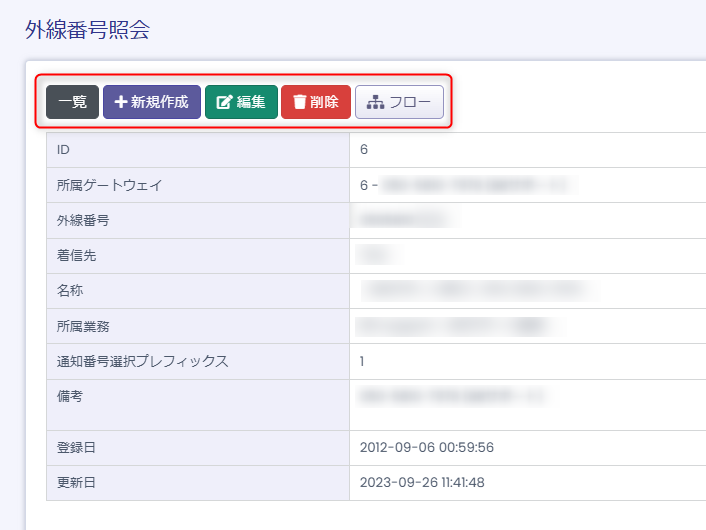The image size is (706, 530).
Task: Select the prefix value 1 cell
Action: tap(362, 361)
